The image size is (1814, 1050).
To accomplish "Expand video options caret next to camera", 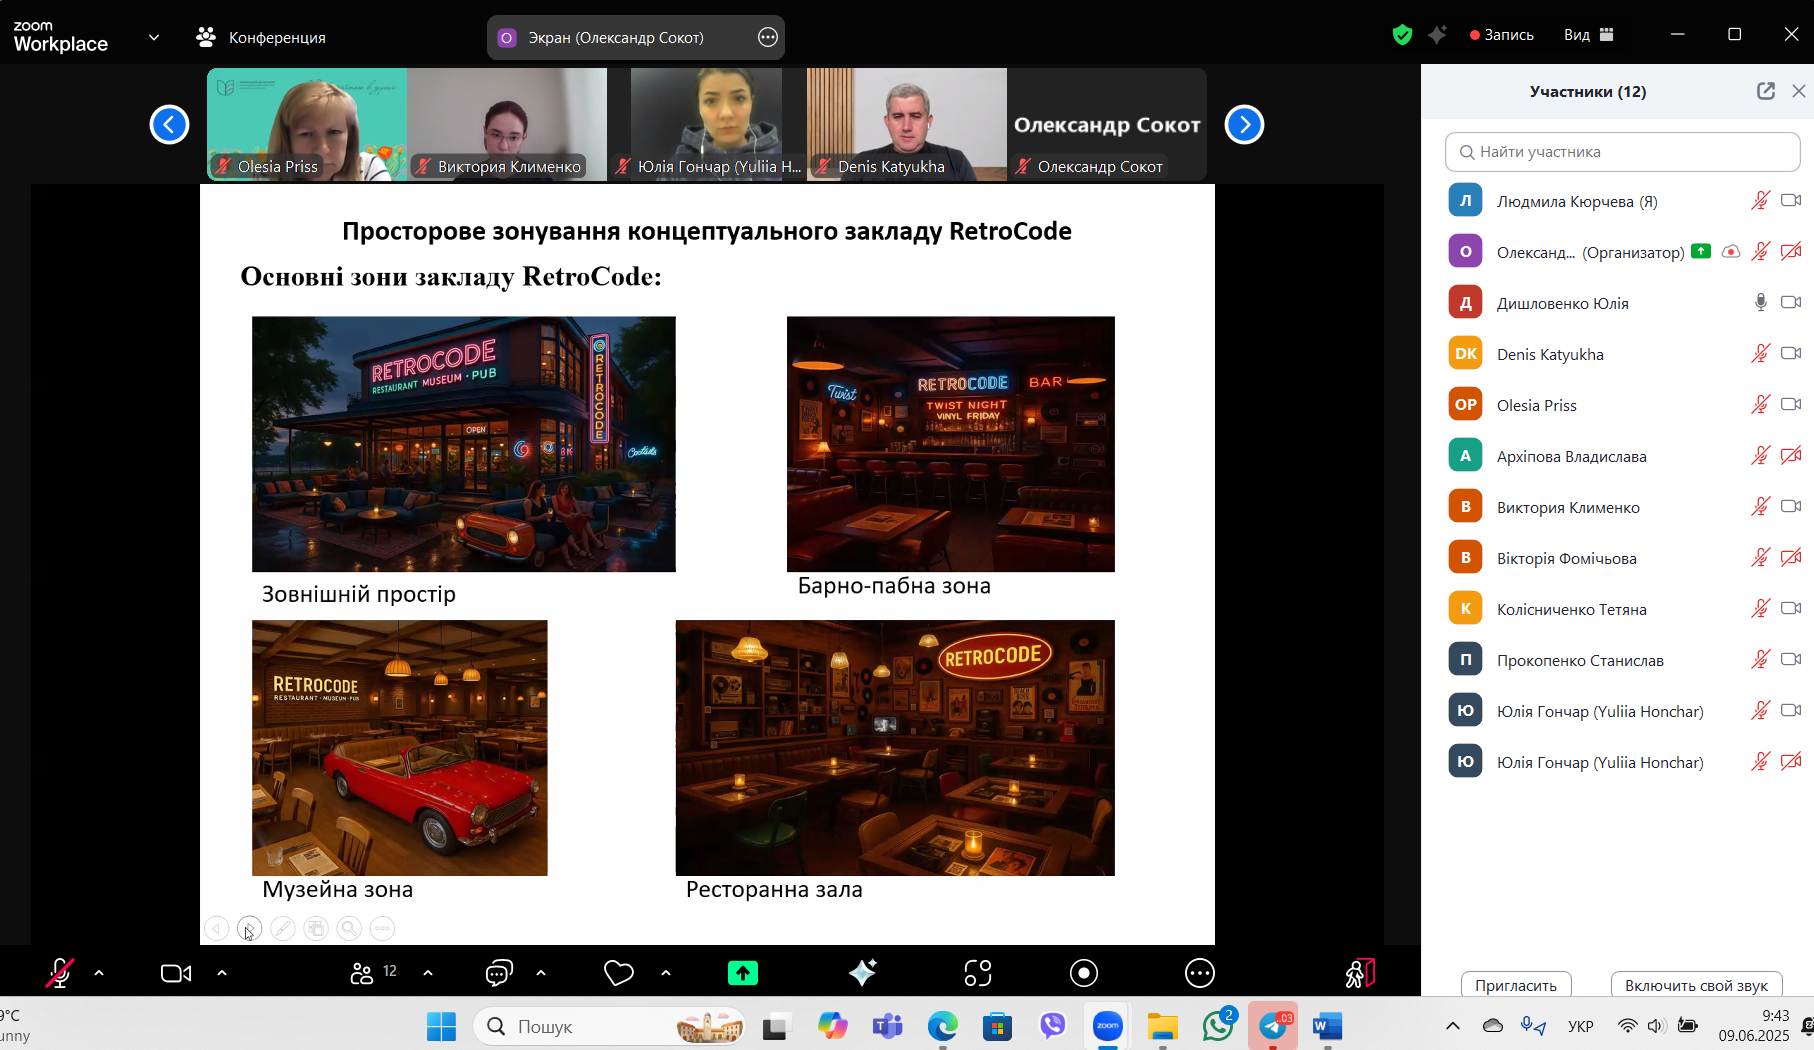I will (x=222, y=973).
